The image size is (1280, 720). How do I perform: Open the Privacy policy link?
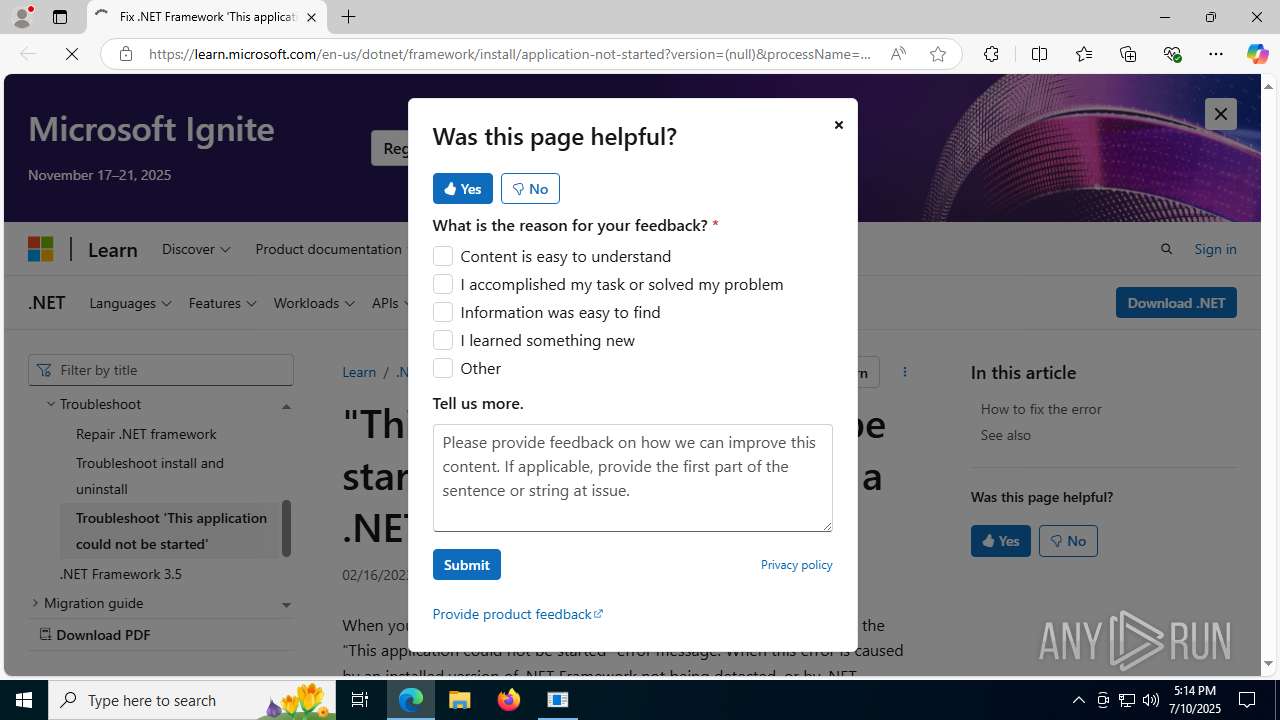point(796,565)
